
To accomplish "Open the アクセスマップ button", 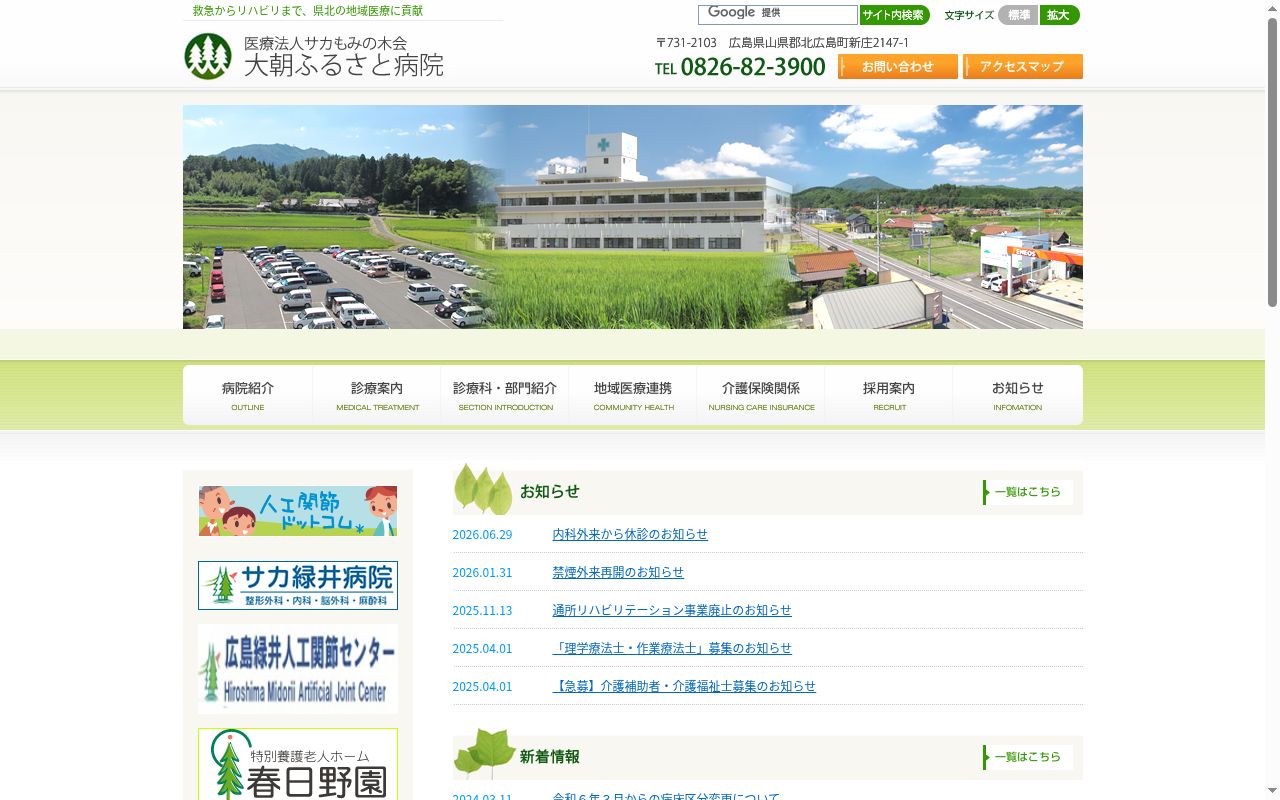I will click(x=1022, y=67).
